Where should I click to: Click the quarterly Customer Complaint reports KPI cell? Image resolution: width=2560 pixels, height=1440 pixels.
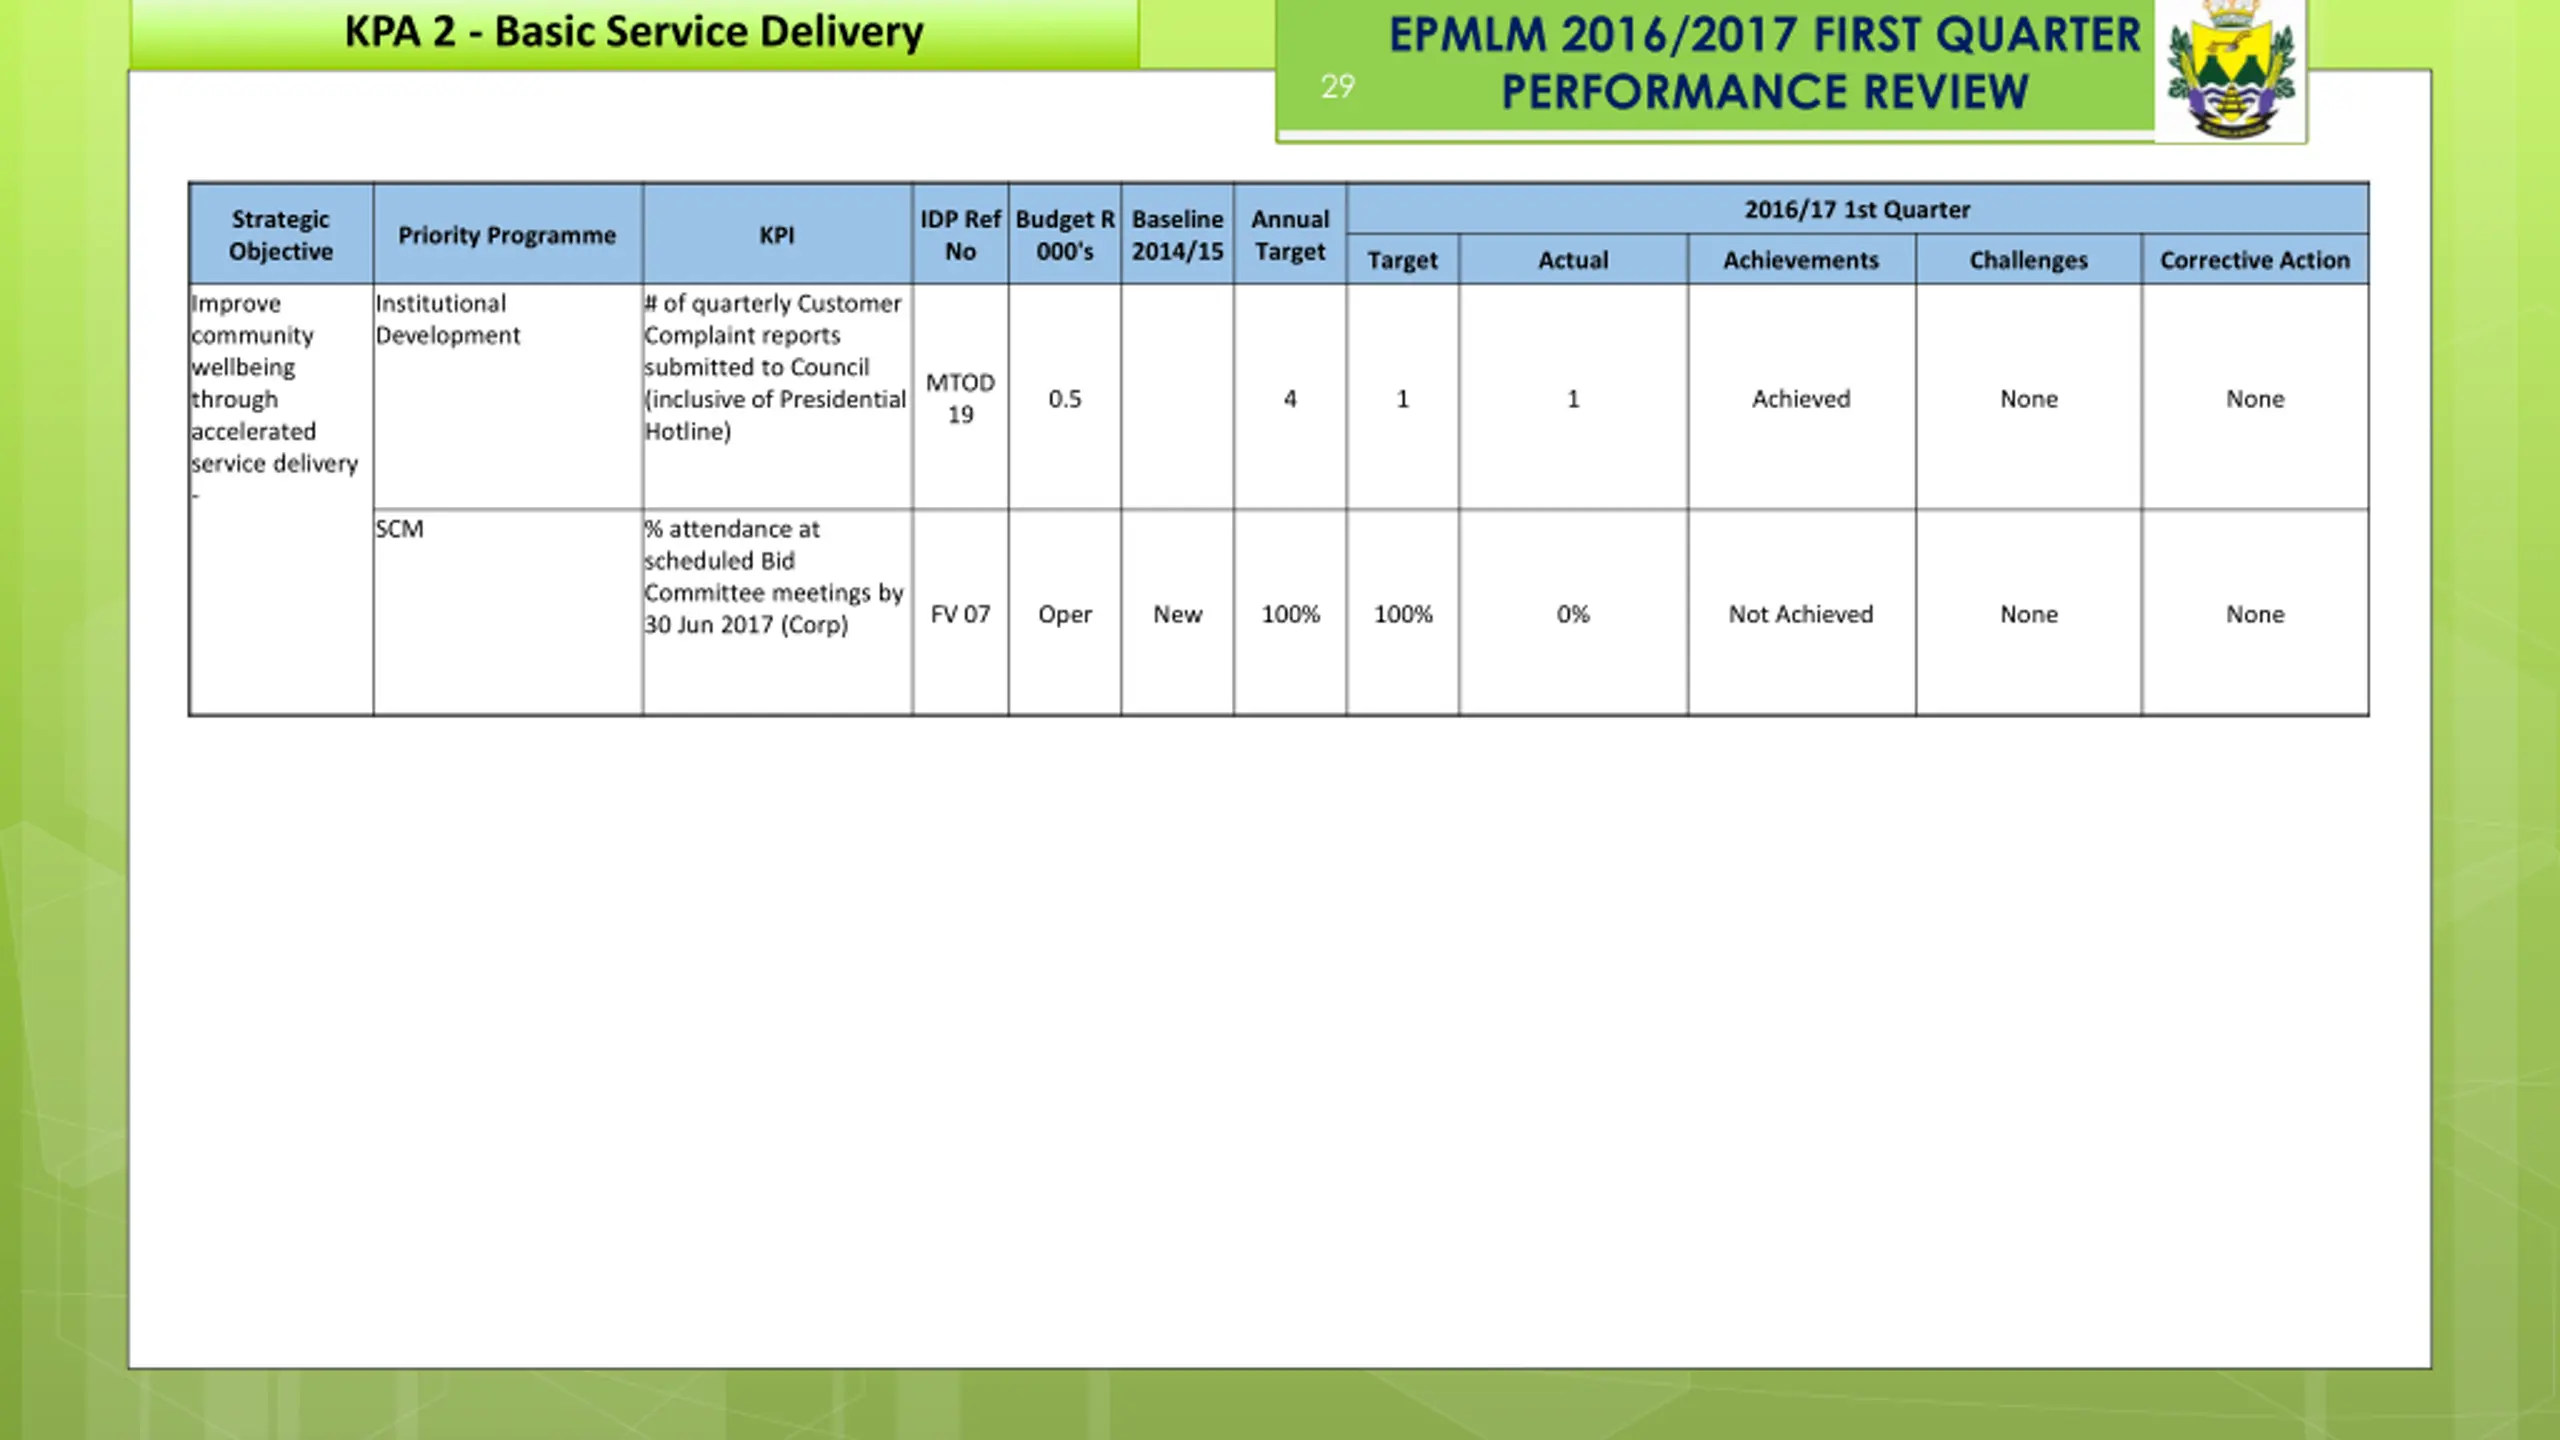pos(777,397)
